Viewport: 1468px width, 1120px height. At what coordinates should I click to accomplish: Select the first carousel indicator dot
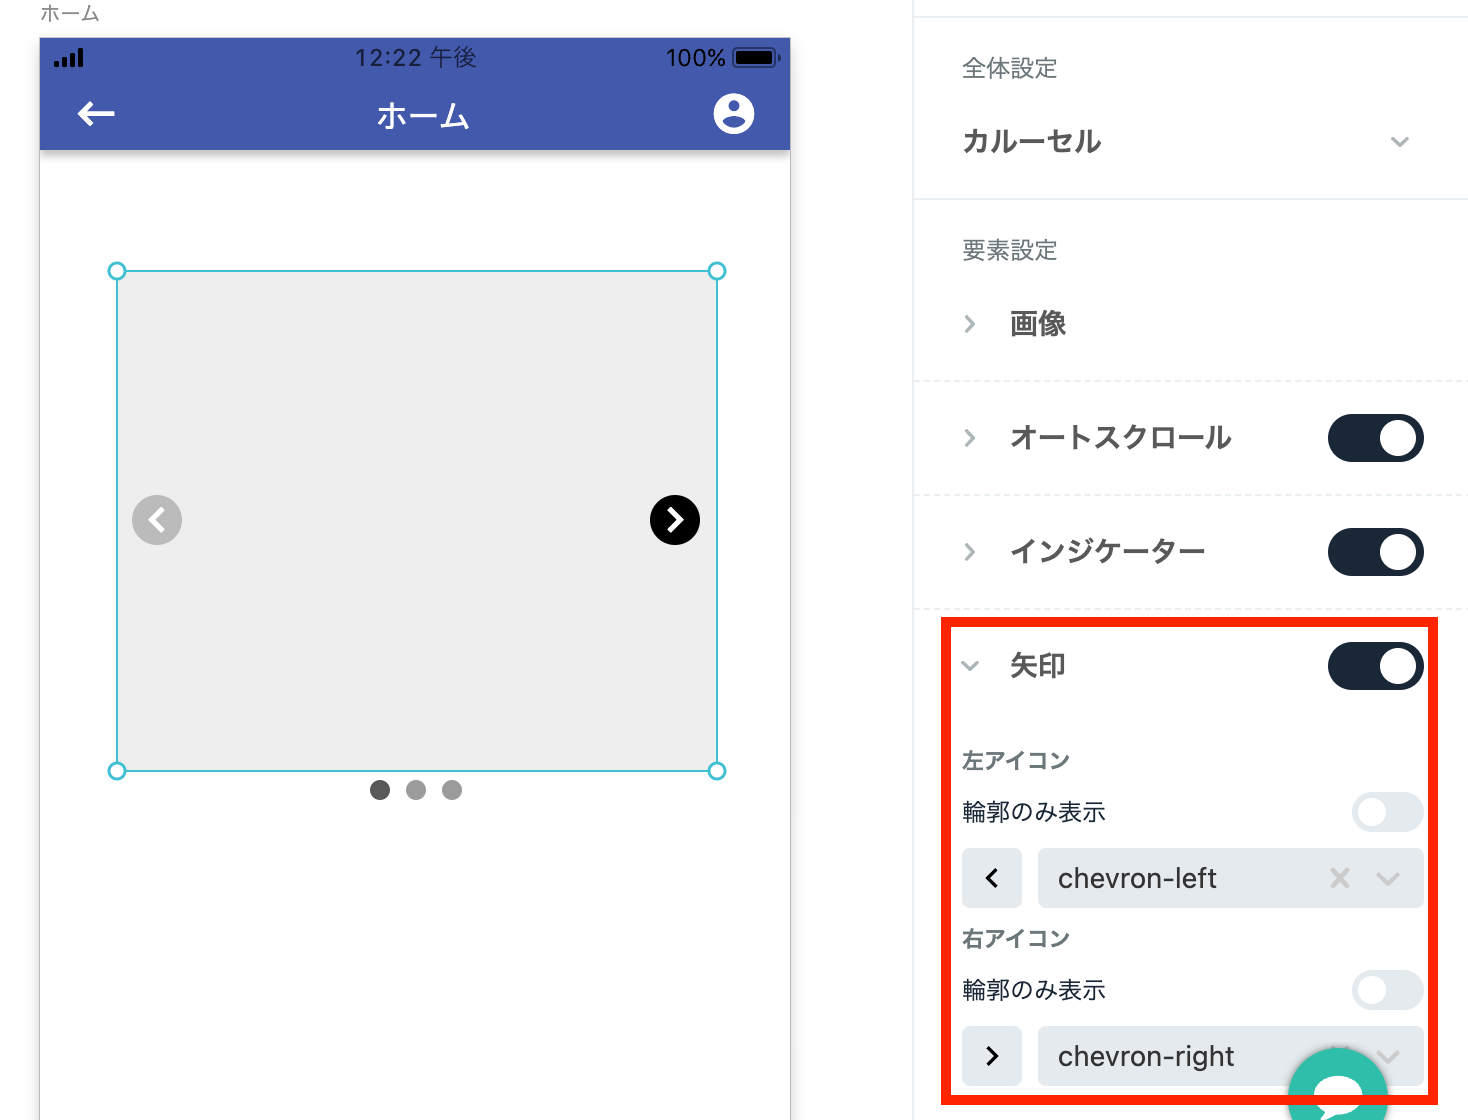coord(380,790)
